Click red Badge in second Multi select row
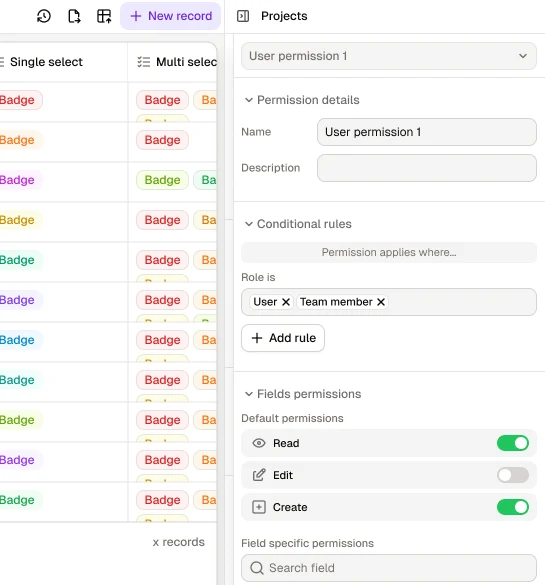545x585 pixels. pyautogui.click(x=162, y=140)
